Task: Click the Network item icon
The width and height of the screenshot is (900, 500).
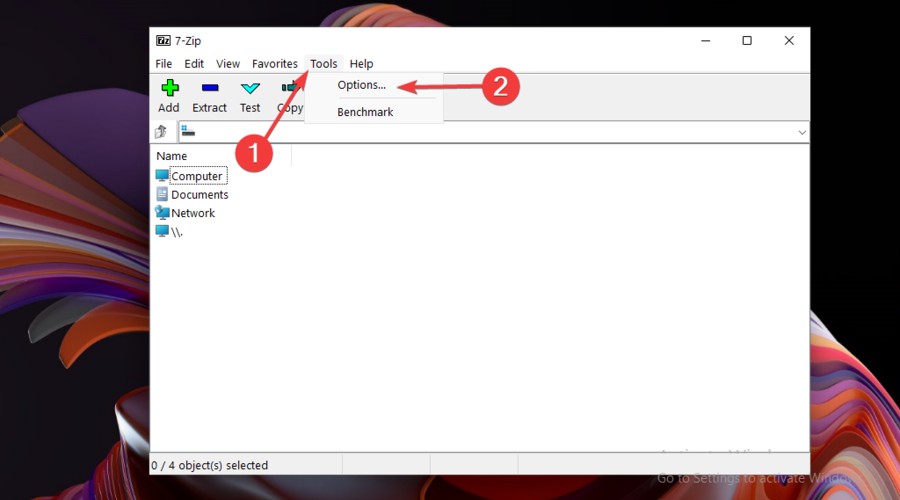Action: click(x=162, y=212)
